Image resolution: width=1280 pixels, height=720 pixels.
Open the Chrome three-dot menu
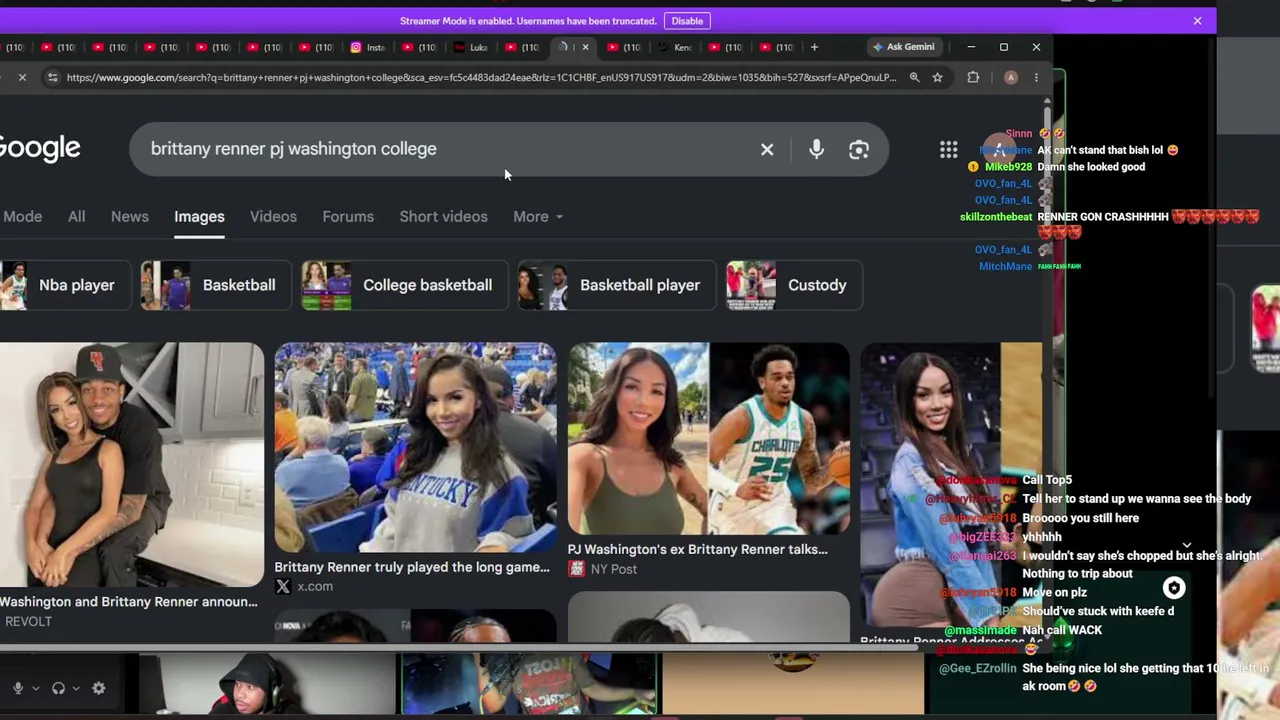pos(1036,77)
